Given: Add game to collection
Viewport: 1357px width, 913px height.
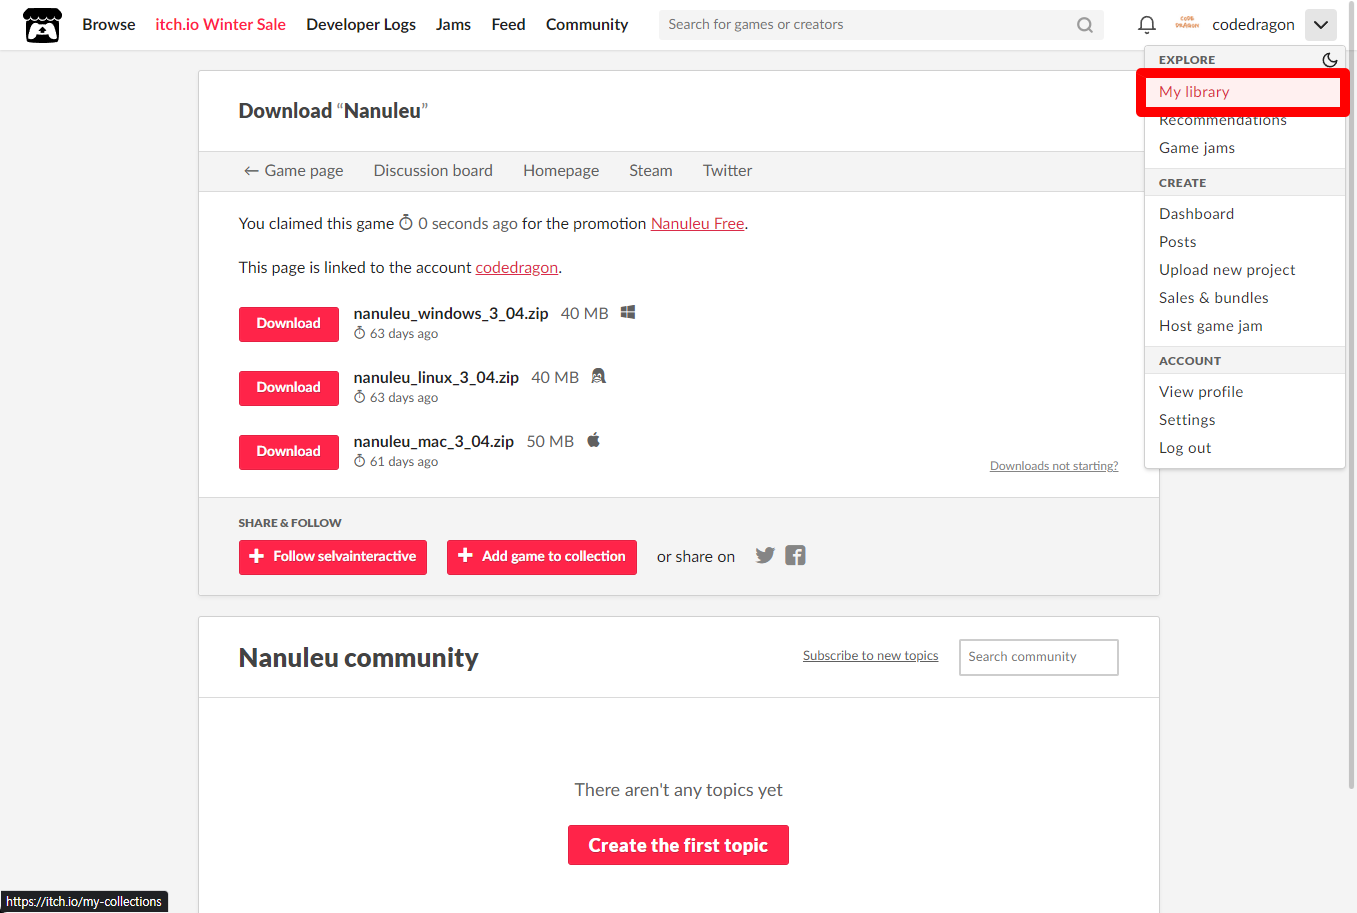Looking at the screenshot, I should click(x=542, y=557).
